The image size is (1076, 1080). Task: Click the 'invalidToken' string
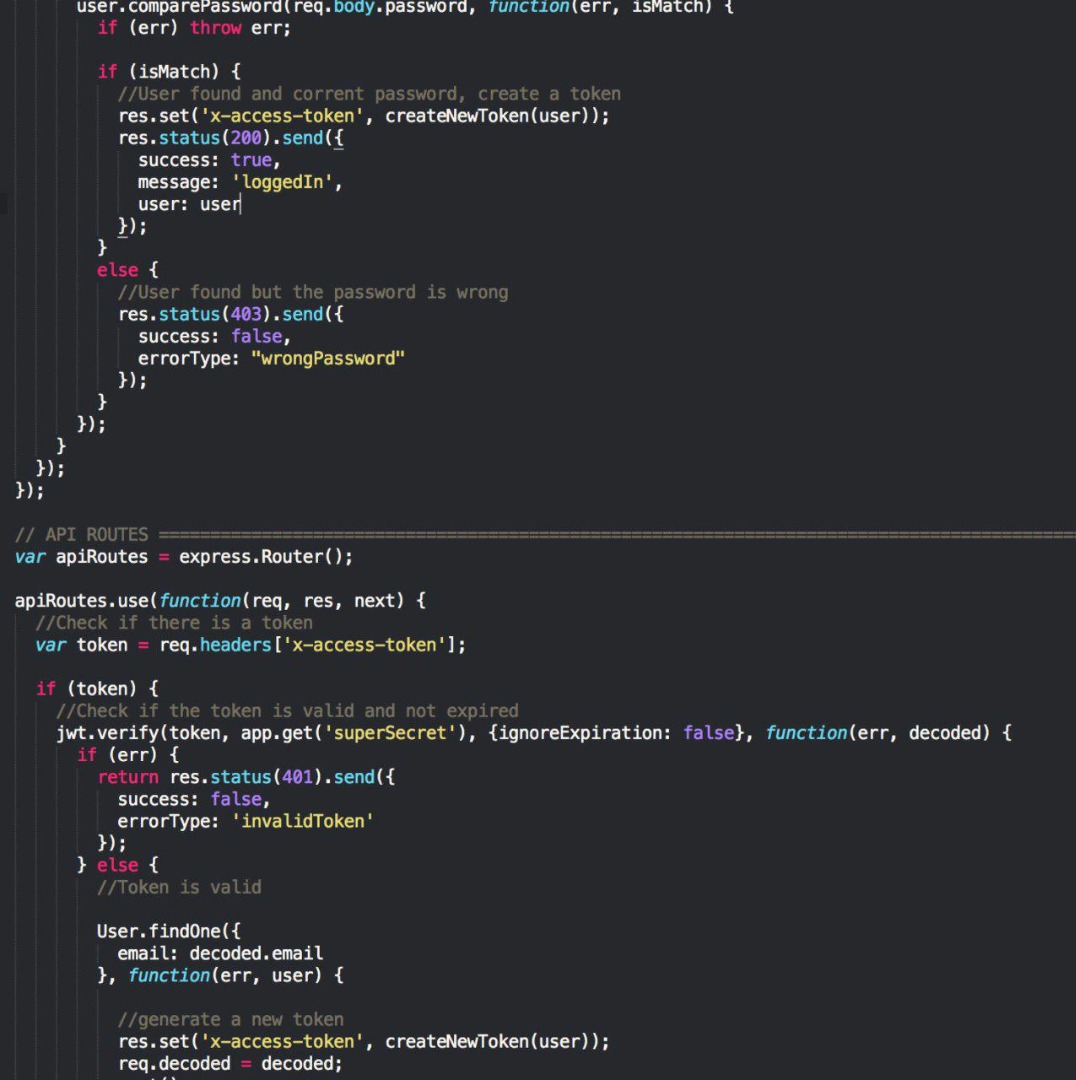tap(302, 822)
